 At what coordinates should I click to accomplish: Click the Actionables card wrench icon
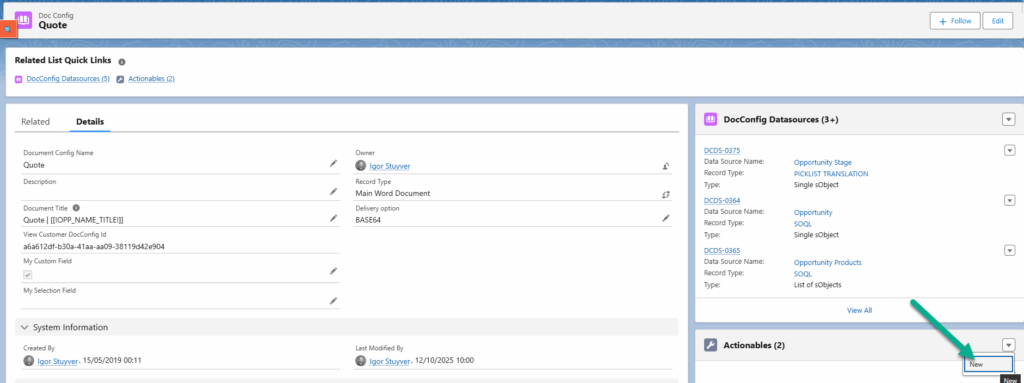(x=711, y=346)
